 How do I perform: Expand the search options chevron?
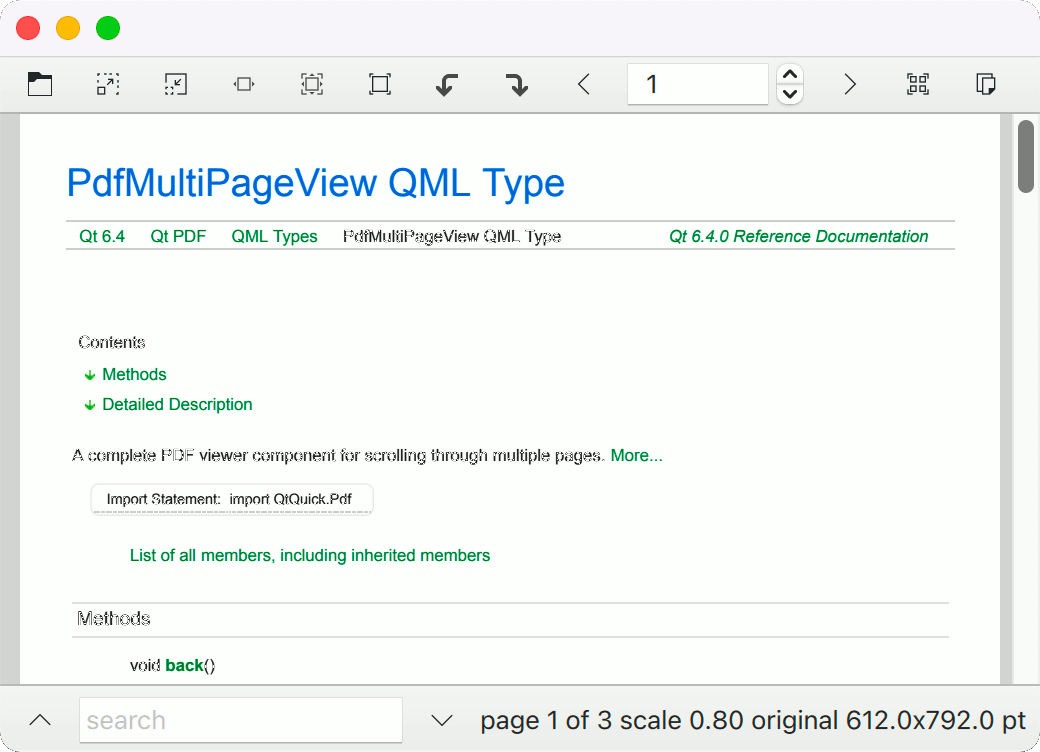(440, 719)
